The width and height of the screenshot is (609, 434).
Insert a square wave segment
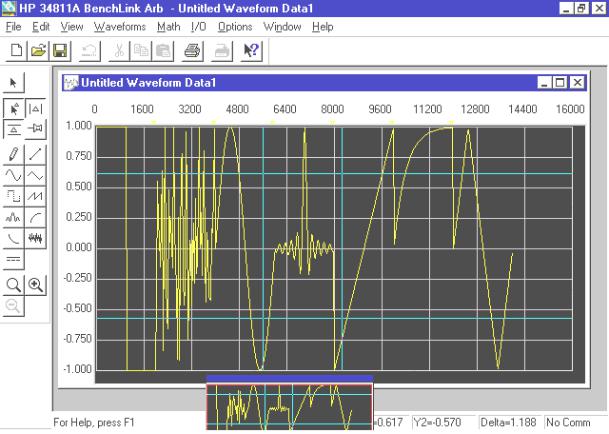[x=14, y=196]
